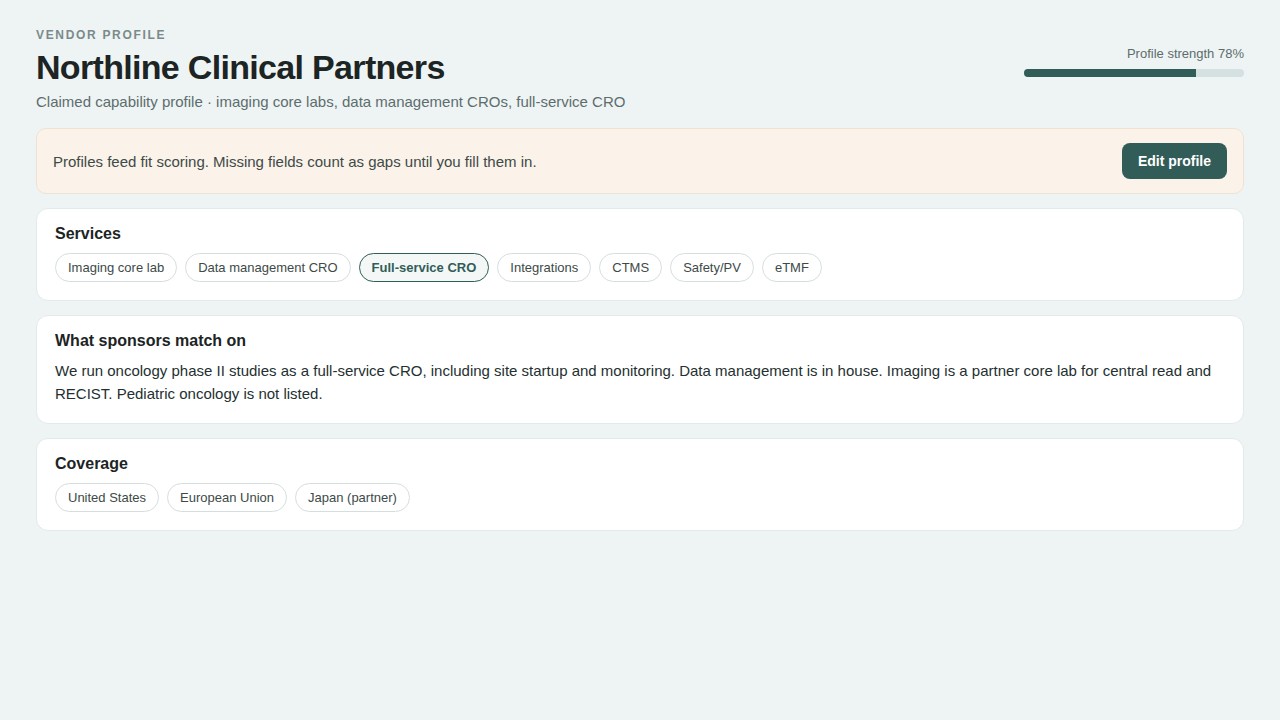Screen dimensions: 1280x720
Task: Click the European Union coverage chip
Action: tap(227, 498)
